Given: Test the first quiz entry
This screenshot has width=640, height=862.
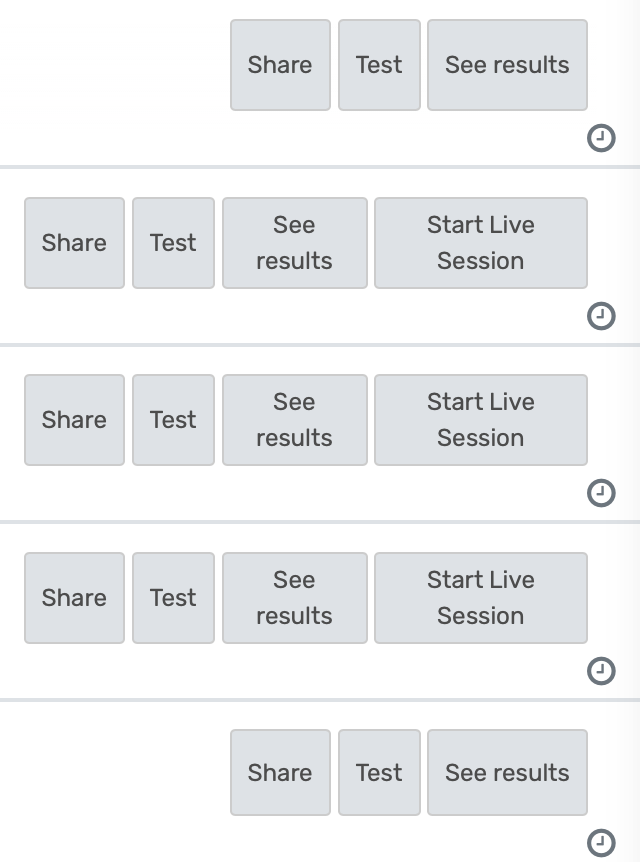Looking at the screenshot, I should coord(379,64).
